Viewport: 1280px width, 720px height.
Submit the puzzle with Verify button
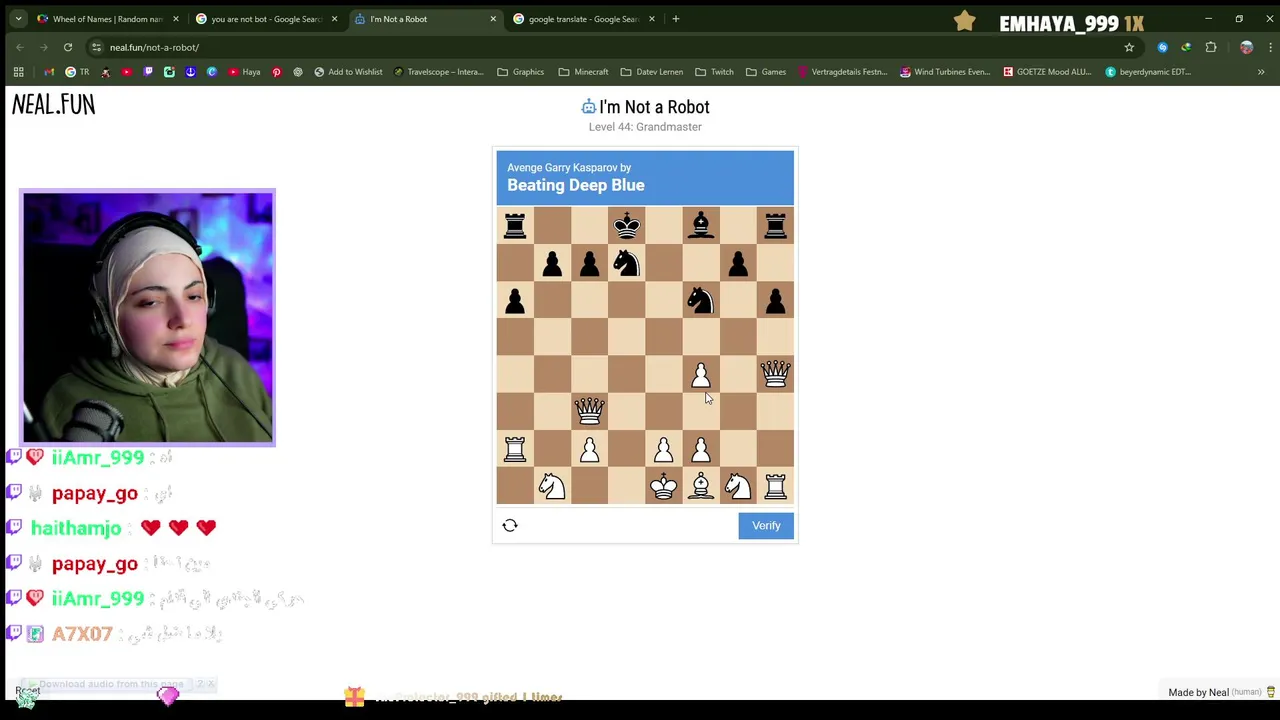(x=766, y=525)
